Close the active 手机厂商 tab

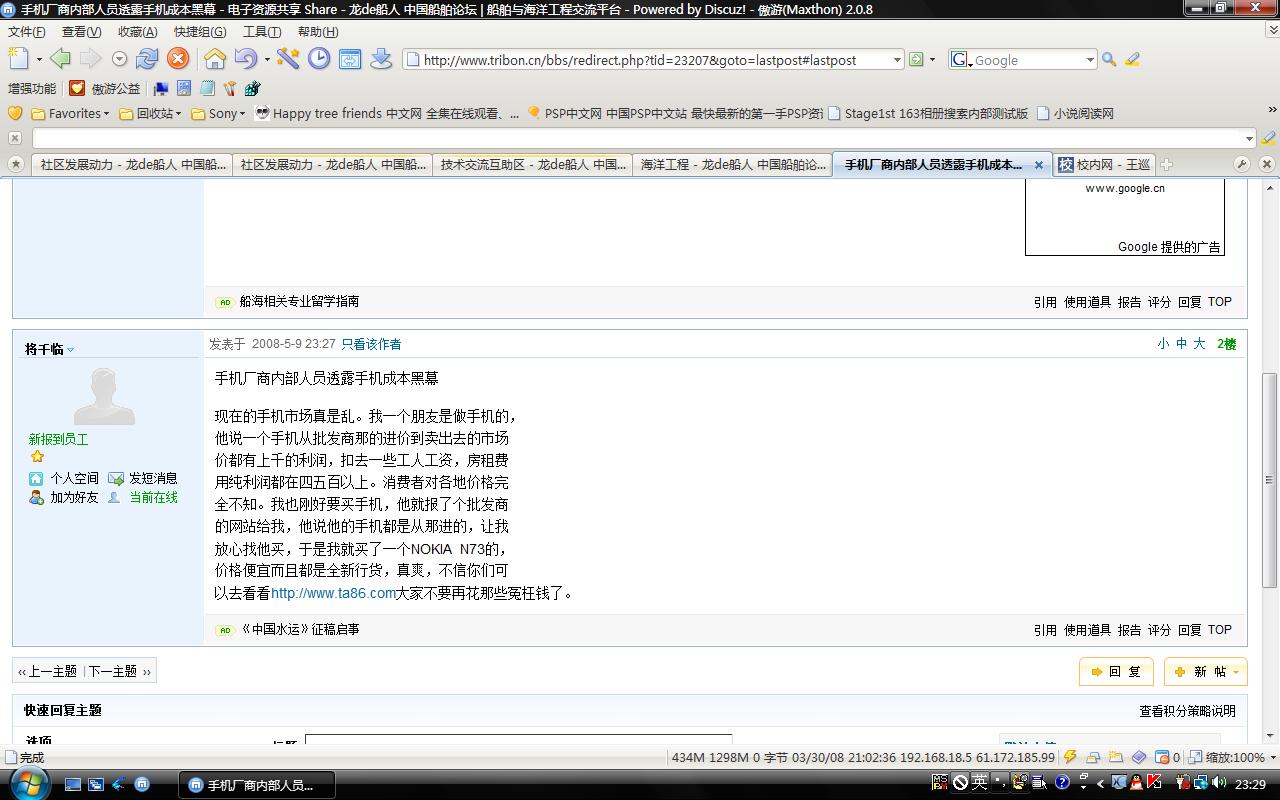coord(1038,165)
